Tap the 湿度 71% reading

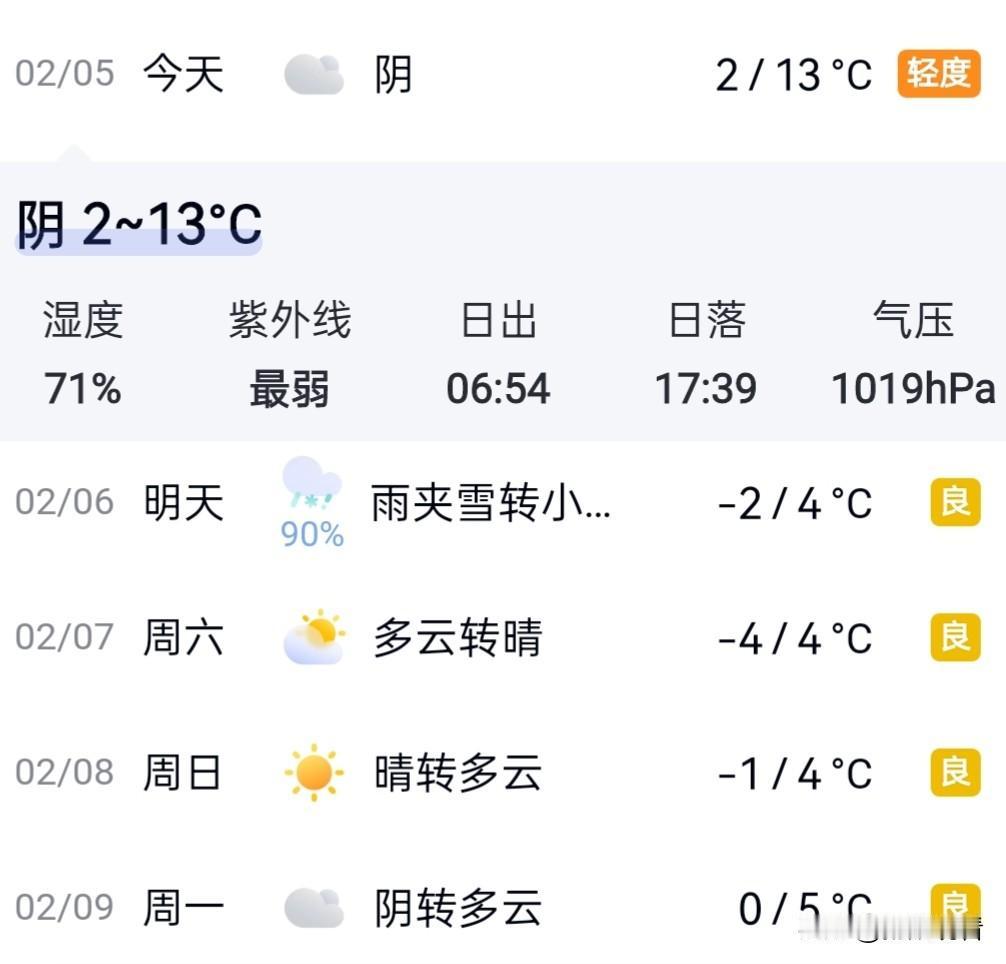(x=84, y=355)
